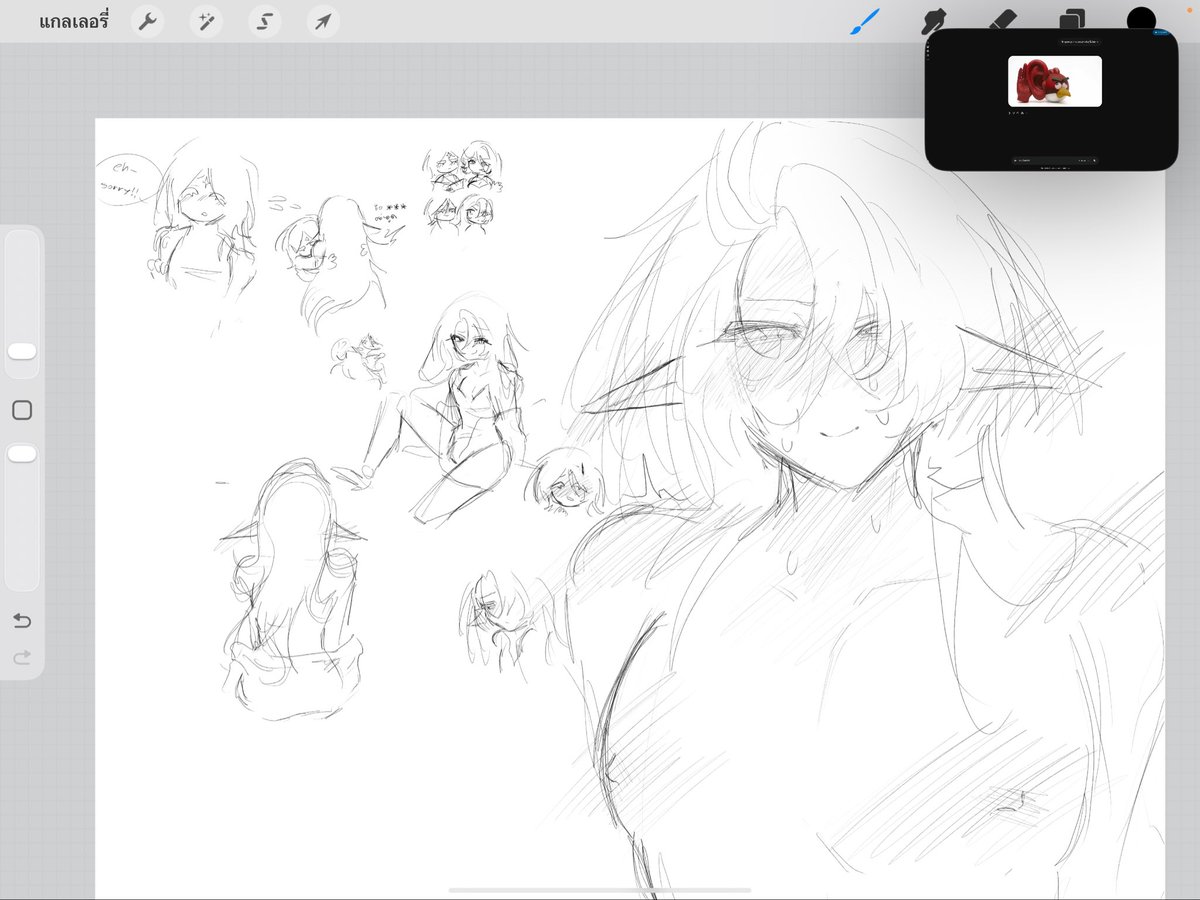The height and width of the screenshot is (900, 1200).
Task: Open the Adjustments magic wand menu
Action: point(207,21)
